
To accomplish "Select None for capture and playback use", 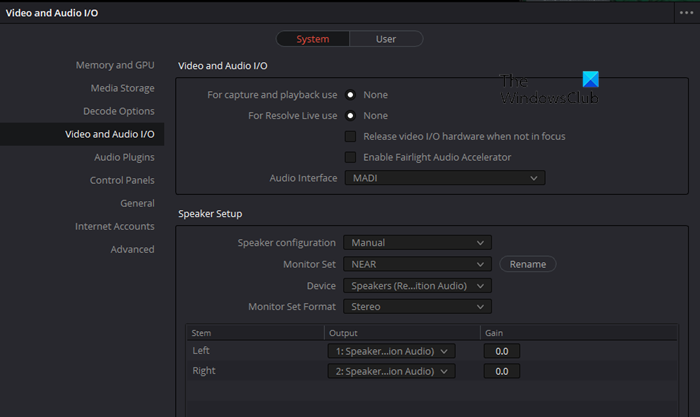I will coord(351,95).
